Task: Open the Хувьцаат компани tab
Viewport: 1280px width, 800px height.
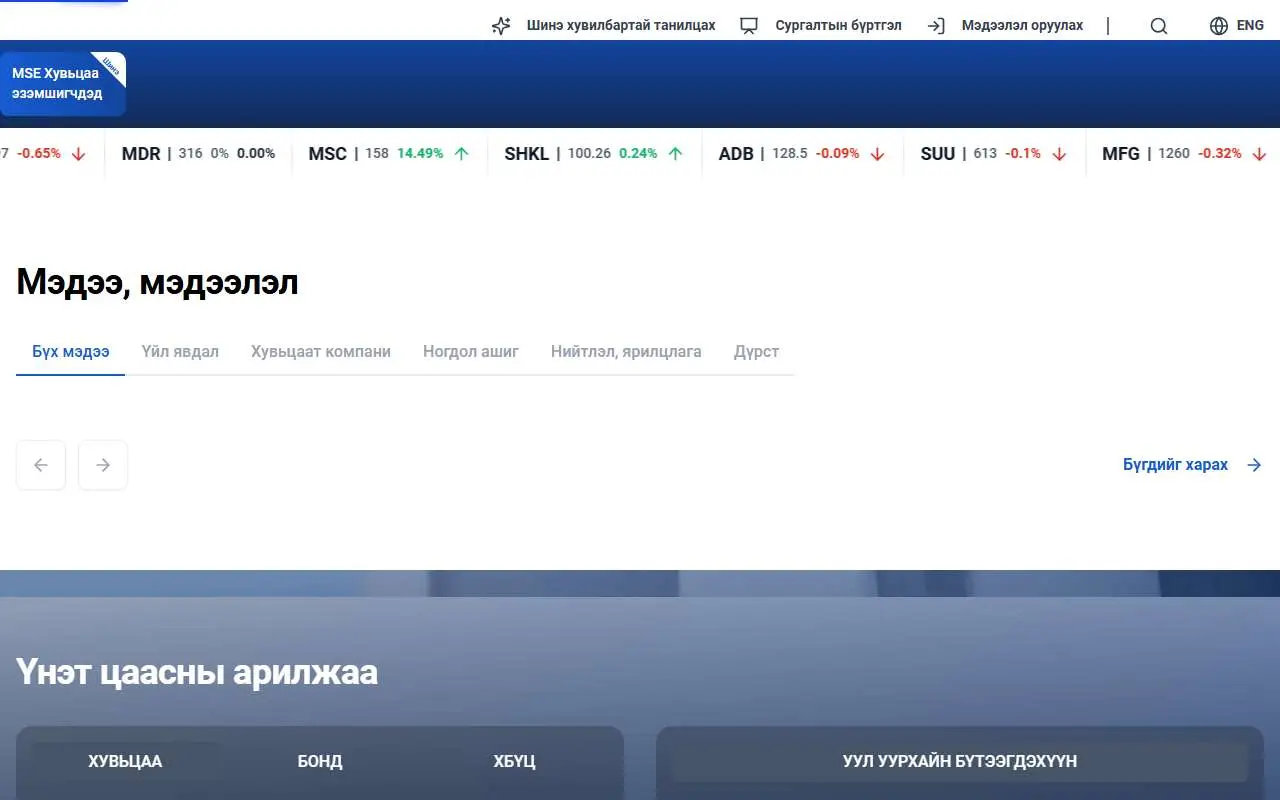Action: pos(321,352)
